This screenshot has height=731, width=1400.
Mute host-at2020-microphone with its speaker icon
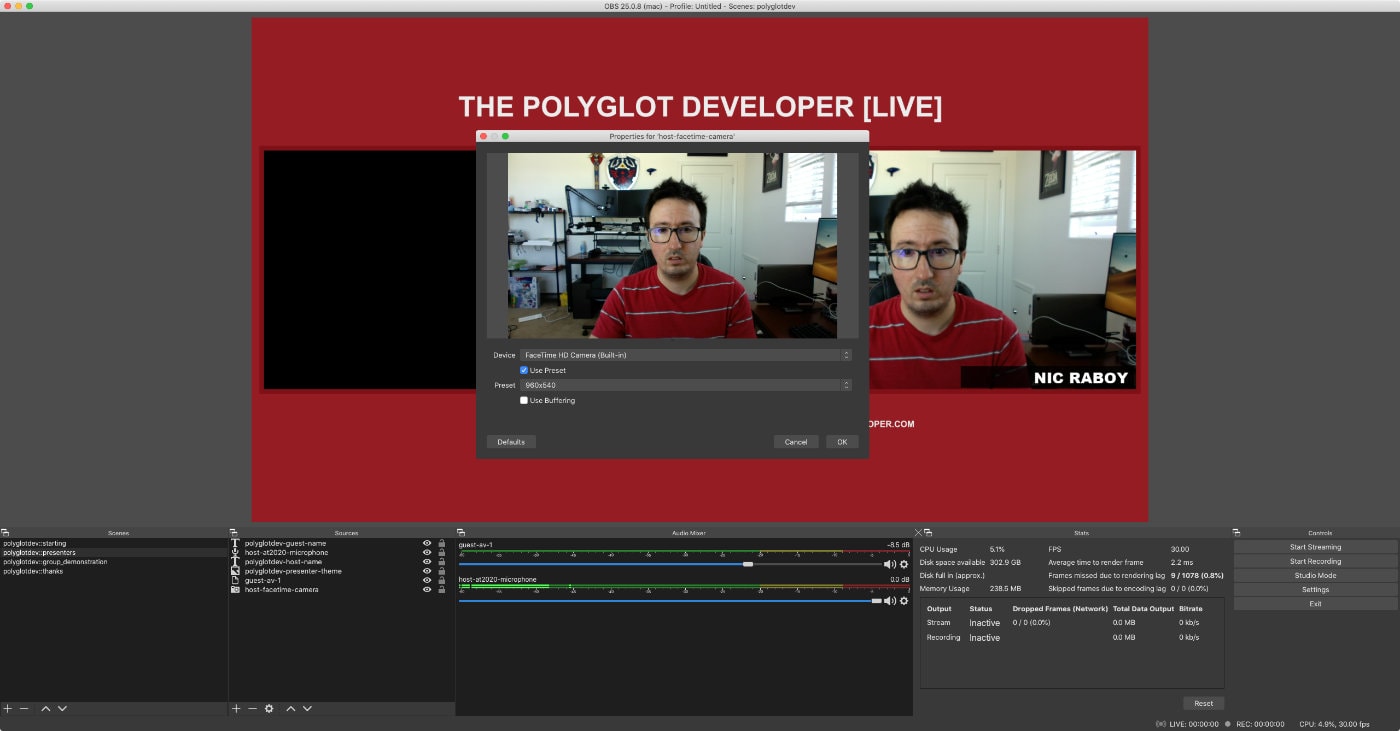[x=889, y=600]
